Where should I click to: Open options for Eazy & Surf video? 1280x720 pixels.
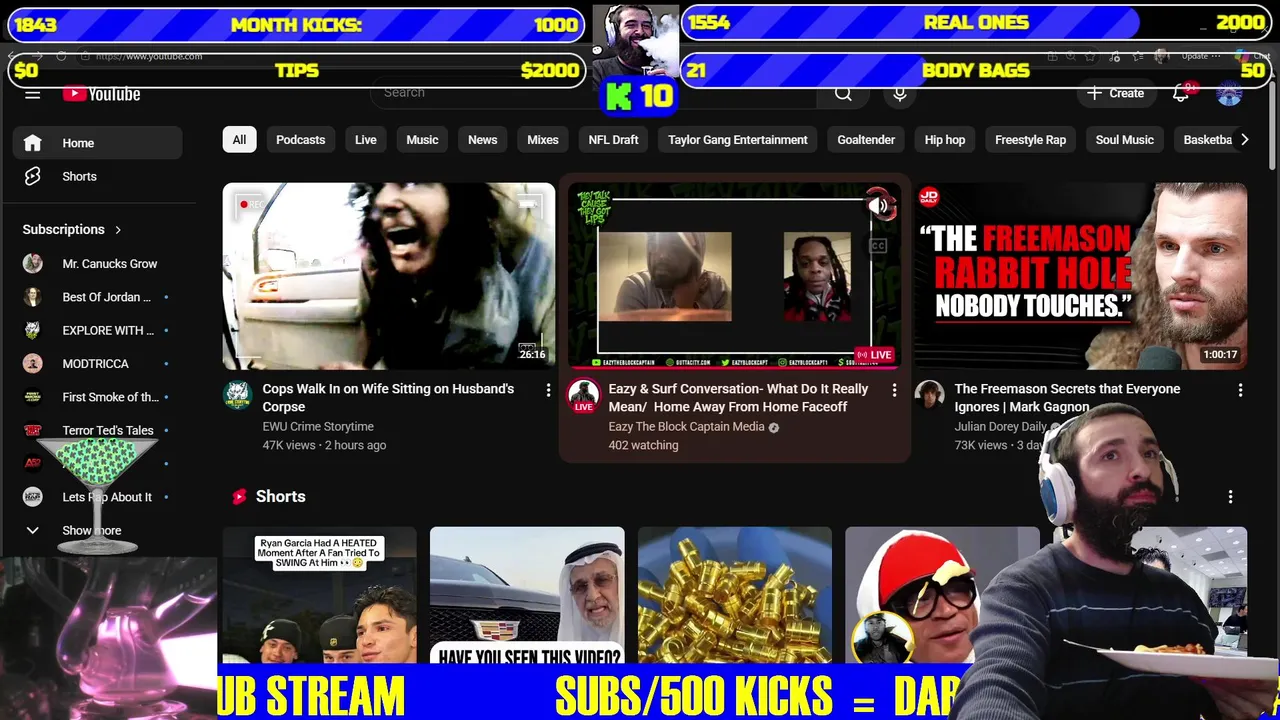pos(894,390)
